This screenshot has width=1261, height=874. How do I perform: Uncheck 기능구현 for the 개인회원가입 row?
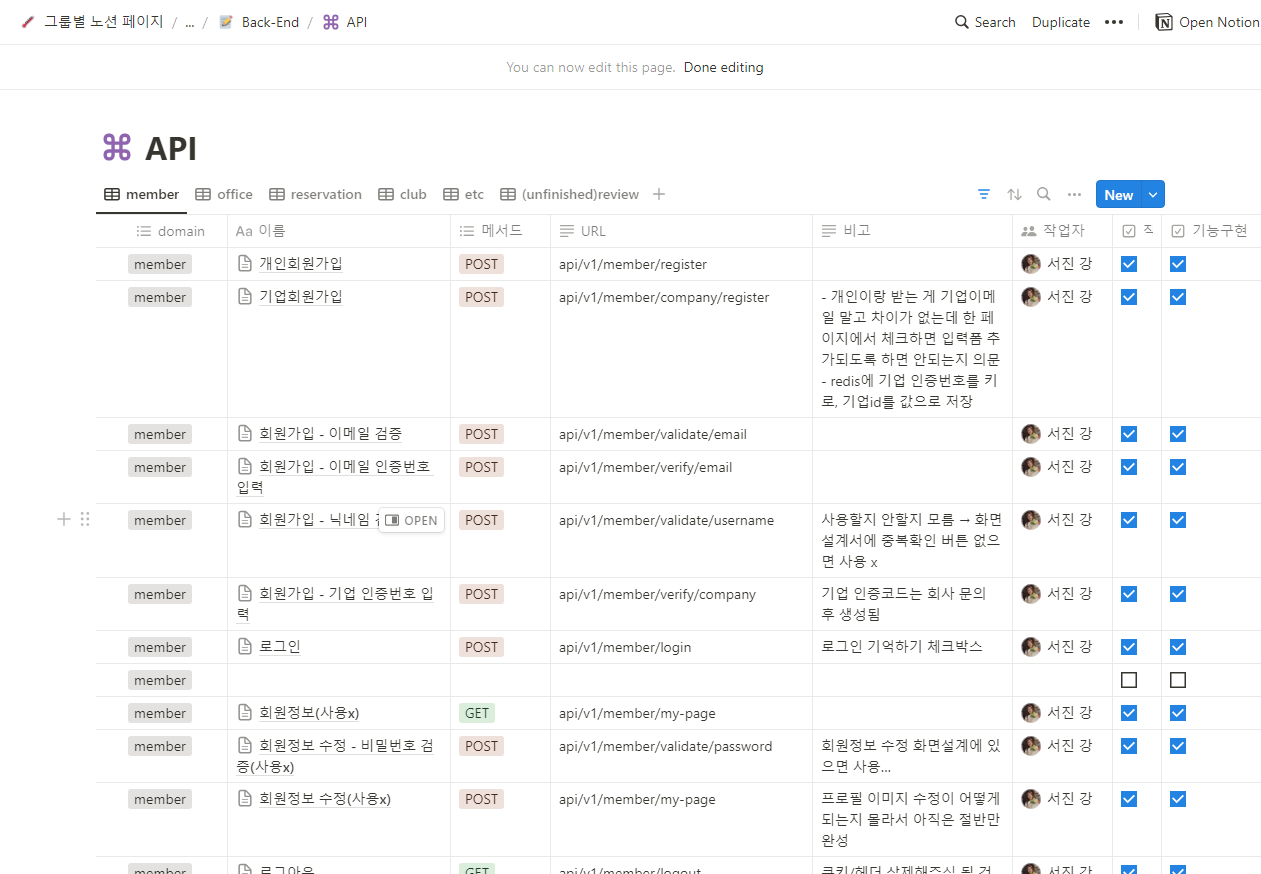point(1177,263)
